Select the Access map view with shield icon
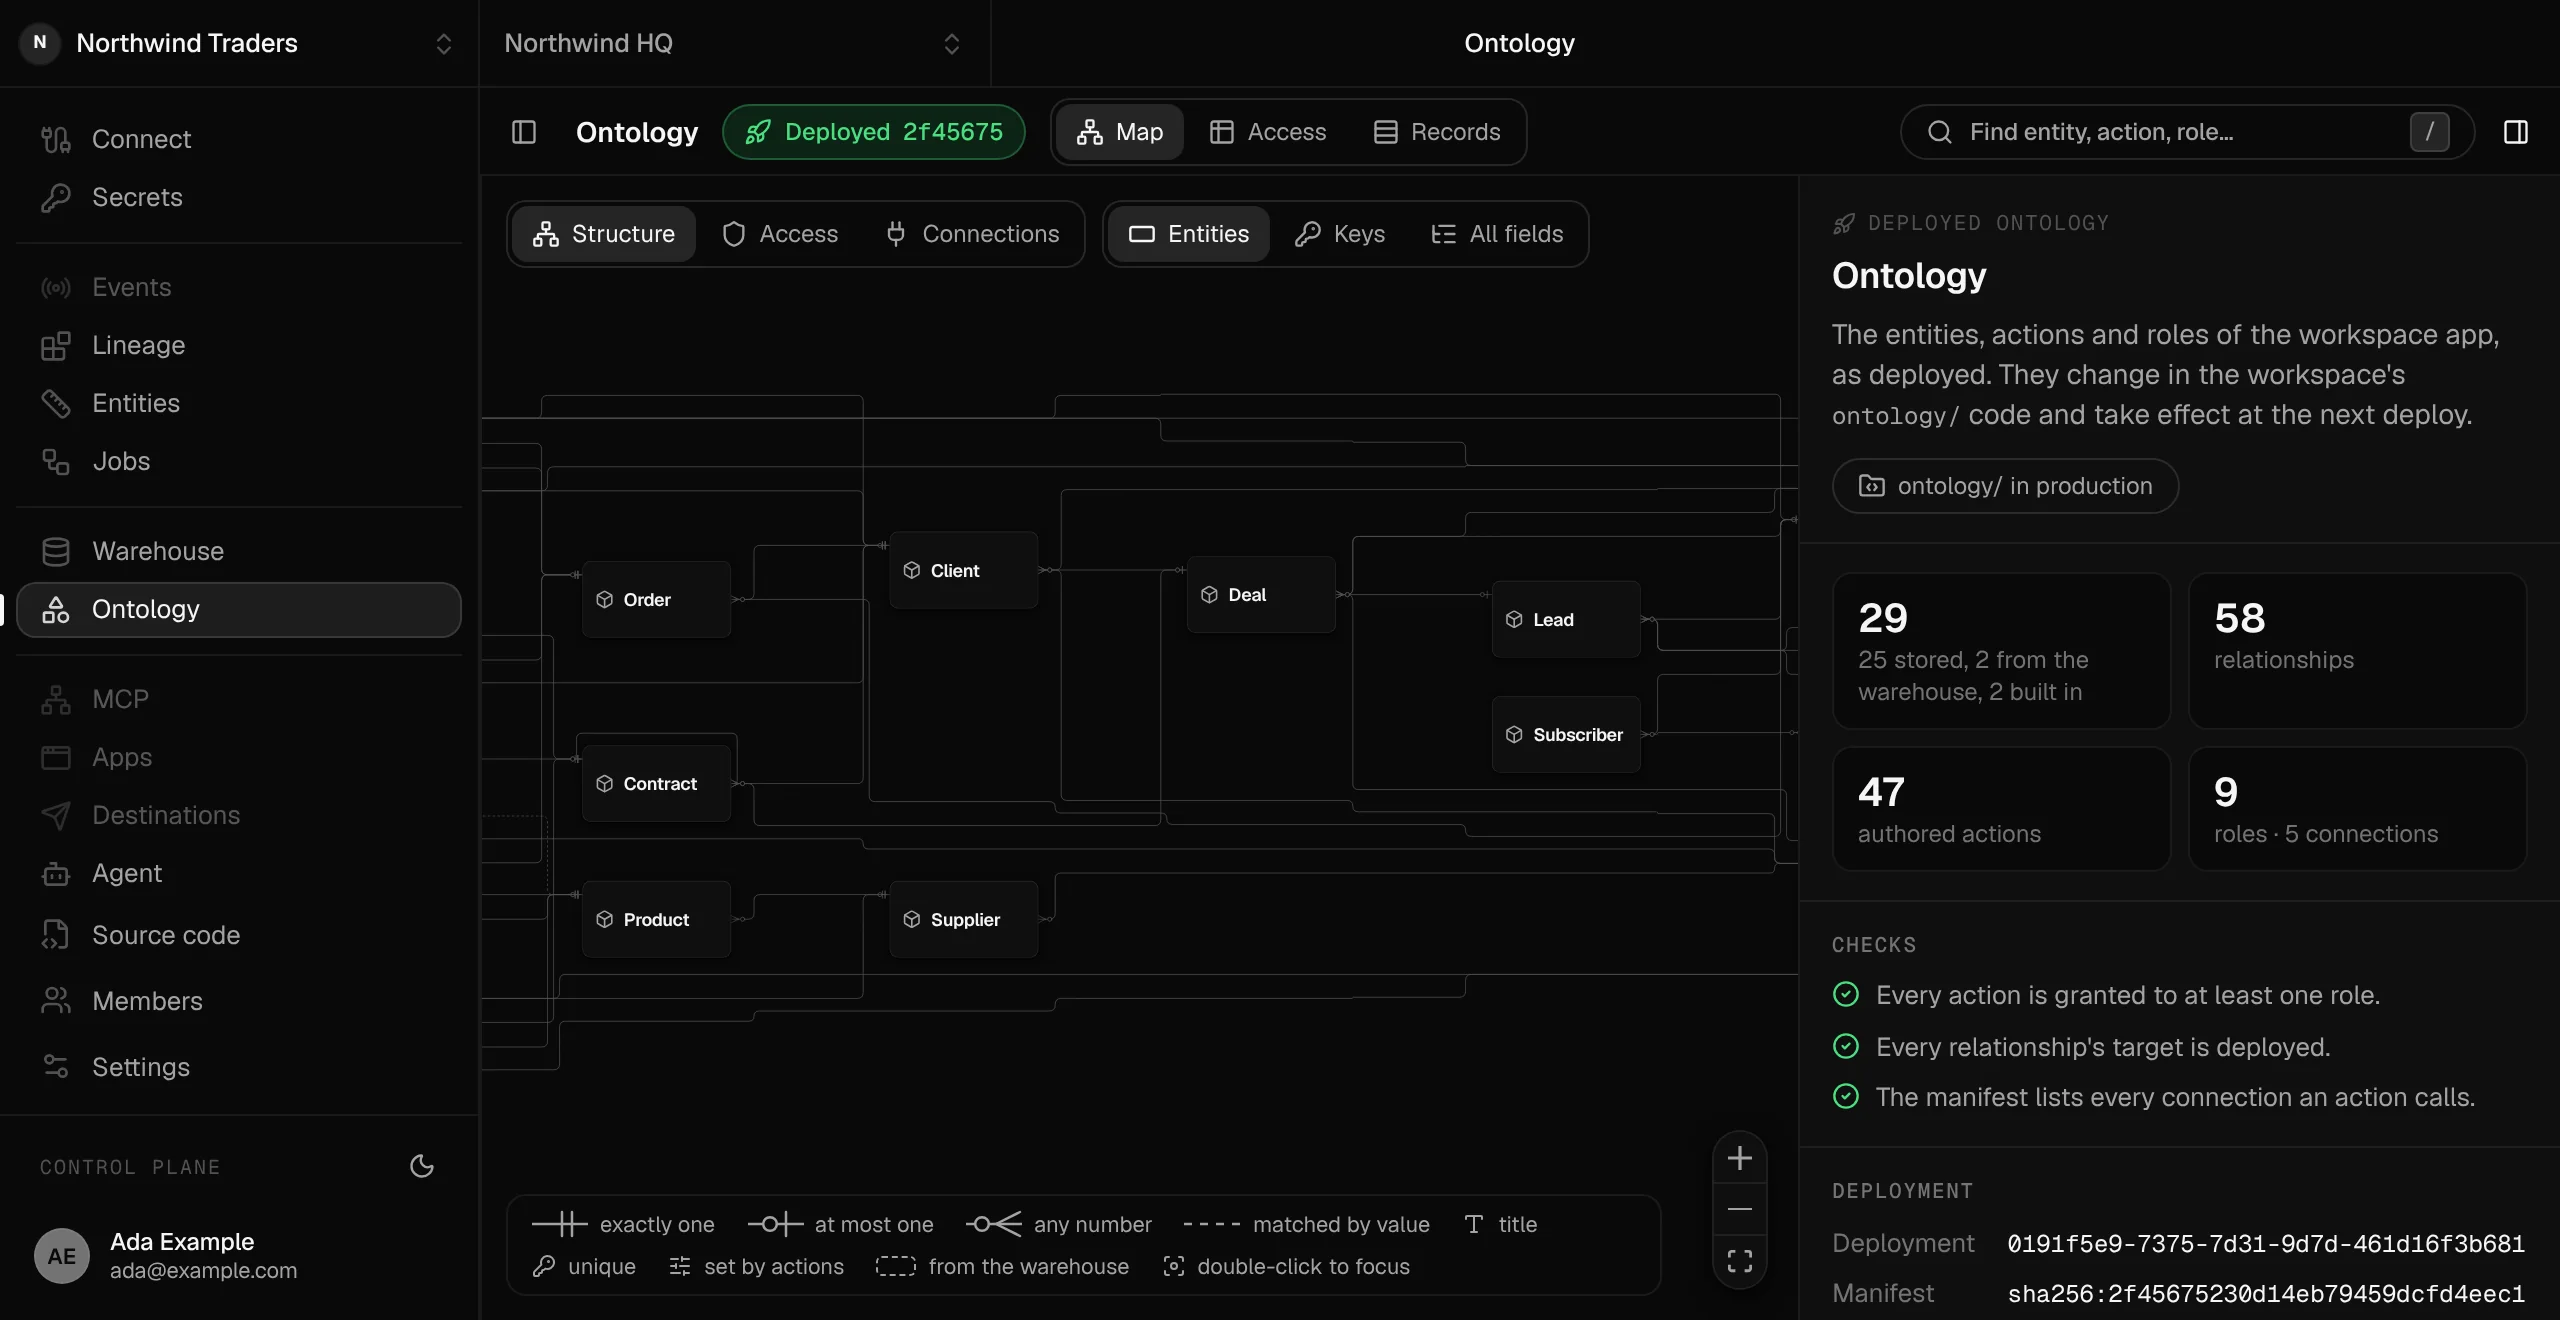 click(x=780, y=234)
